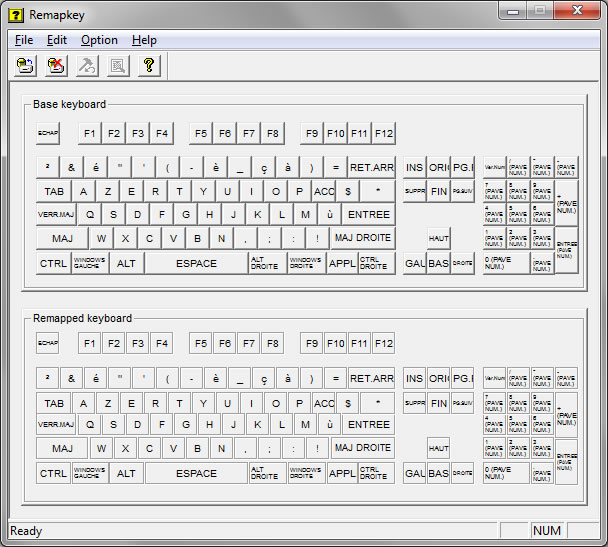The image size is (608, 547).
Task: Click ALT key on Base keyboard
Action: click(126, 264)
